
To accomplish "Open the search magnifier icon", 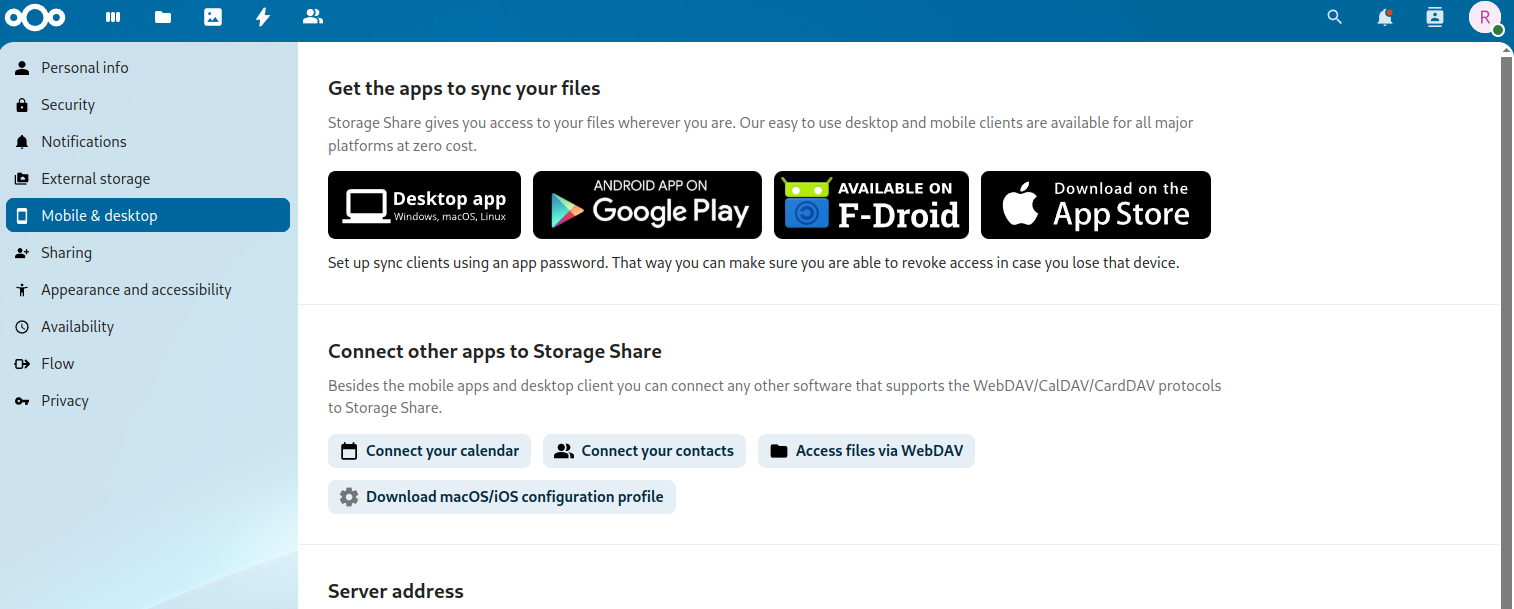I will click(1335, 17).
